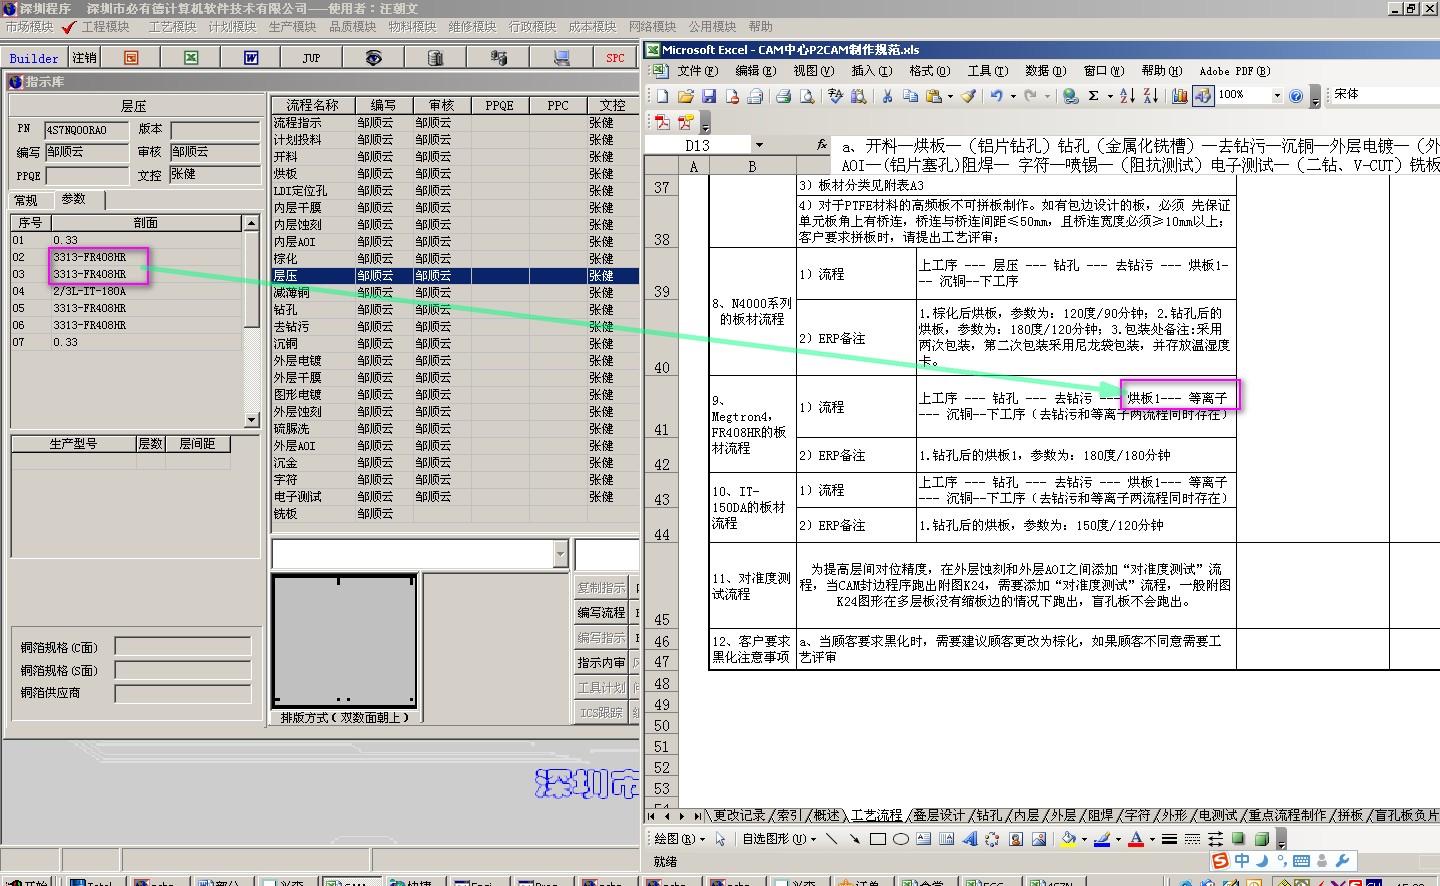Run spelling check icon in Excel

tap(836, 96)
